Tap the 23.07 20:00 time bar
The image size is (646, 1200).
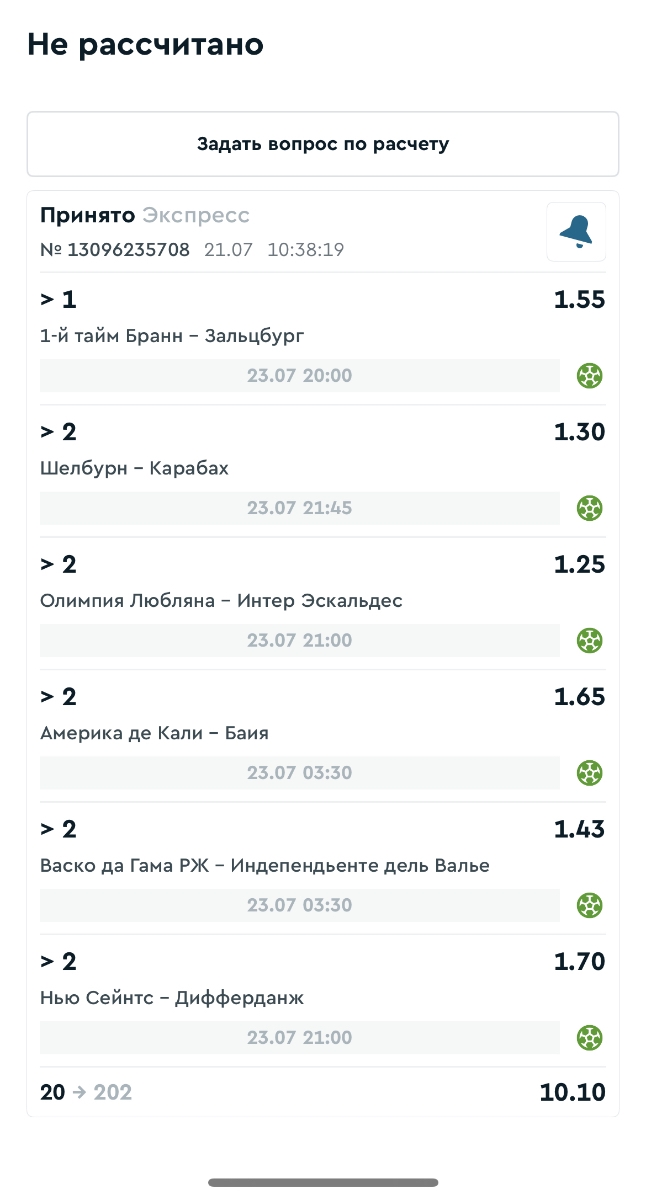coord(299,376)
